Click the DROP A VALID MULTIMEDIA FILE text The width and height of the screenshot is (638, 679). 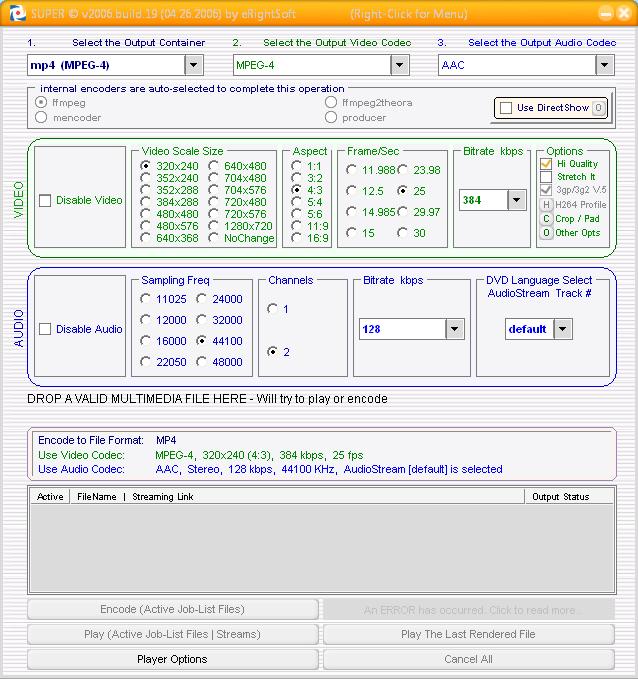click(207, 399)
